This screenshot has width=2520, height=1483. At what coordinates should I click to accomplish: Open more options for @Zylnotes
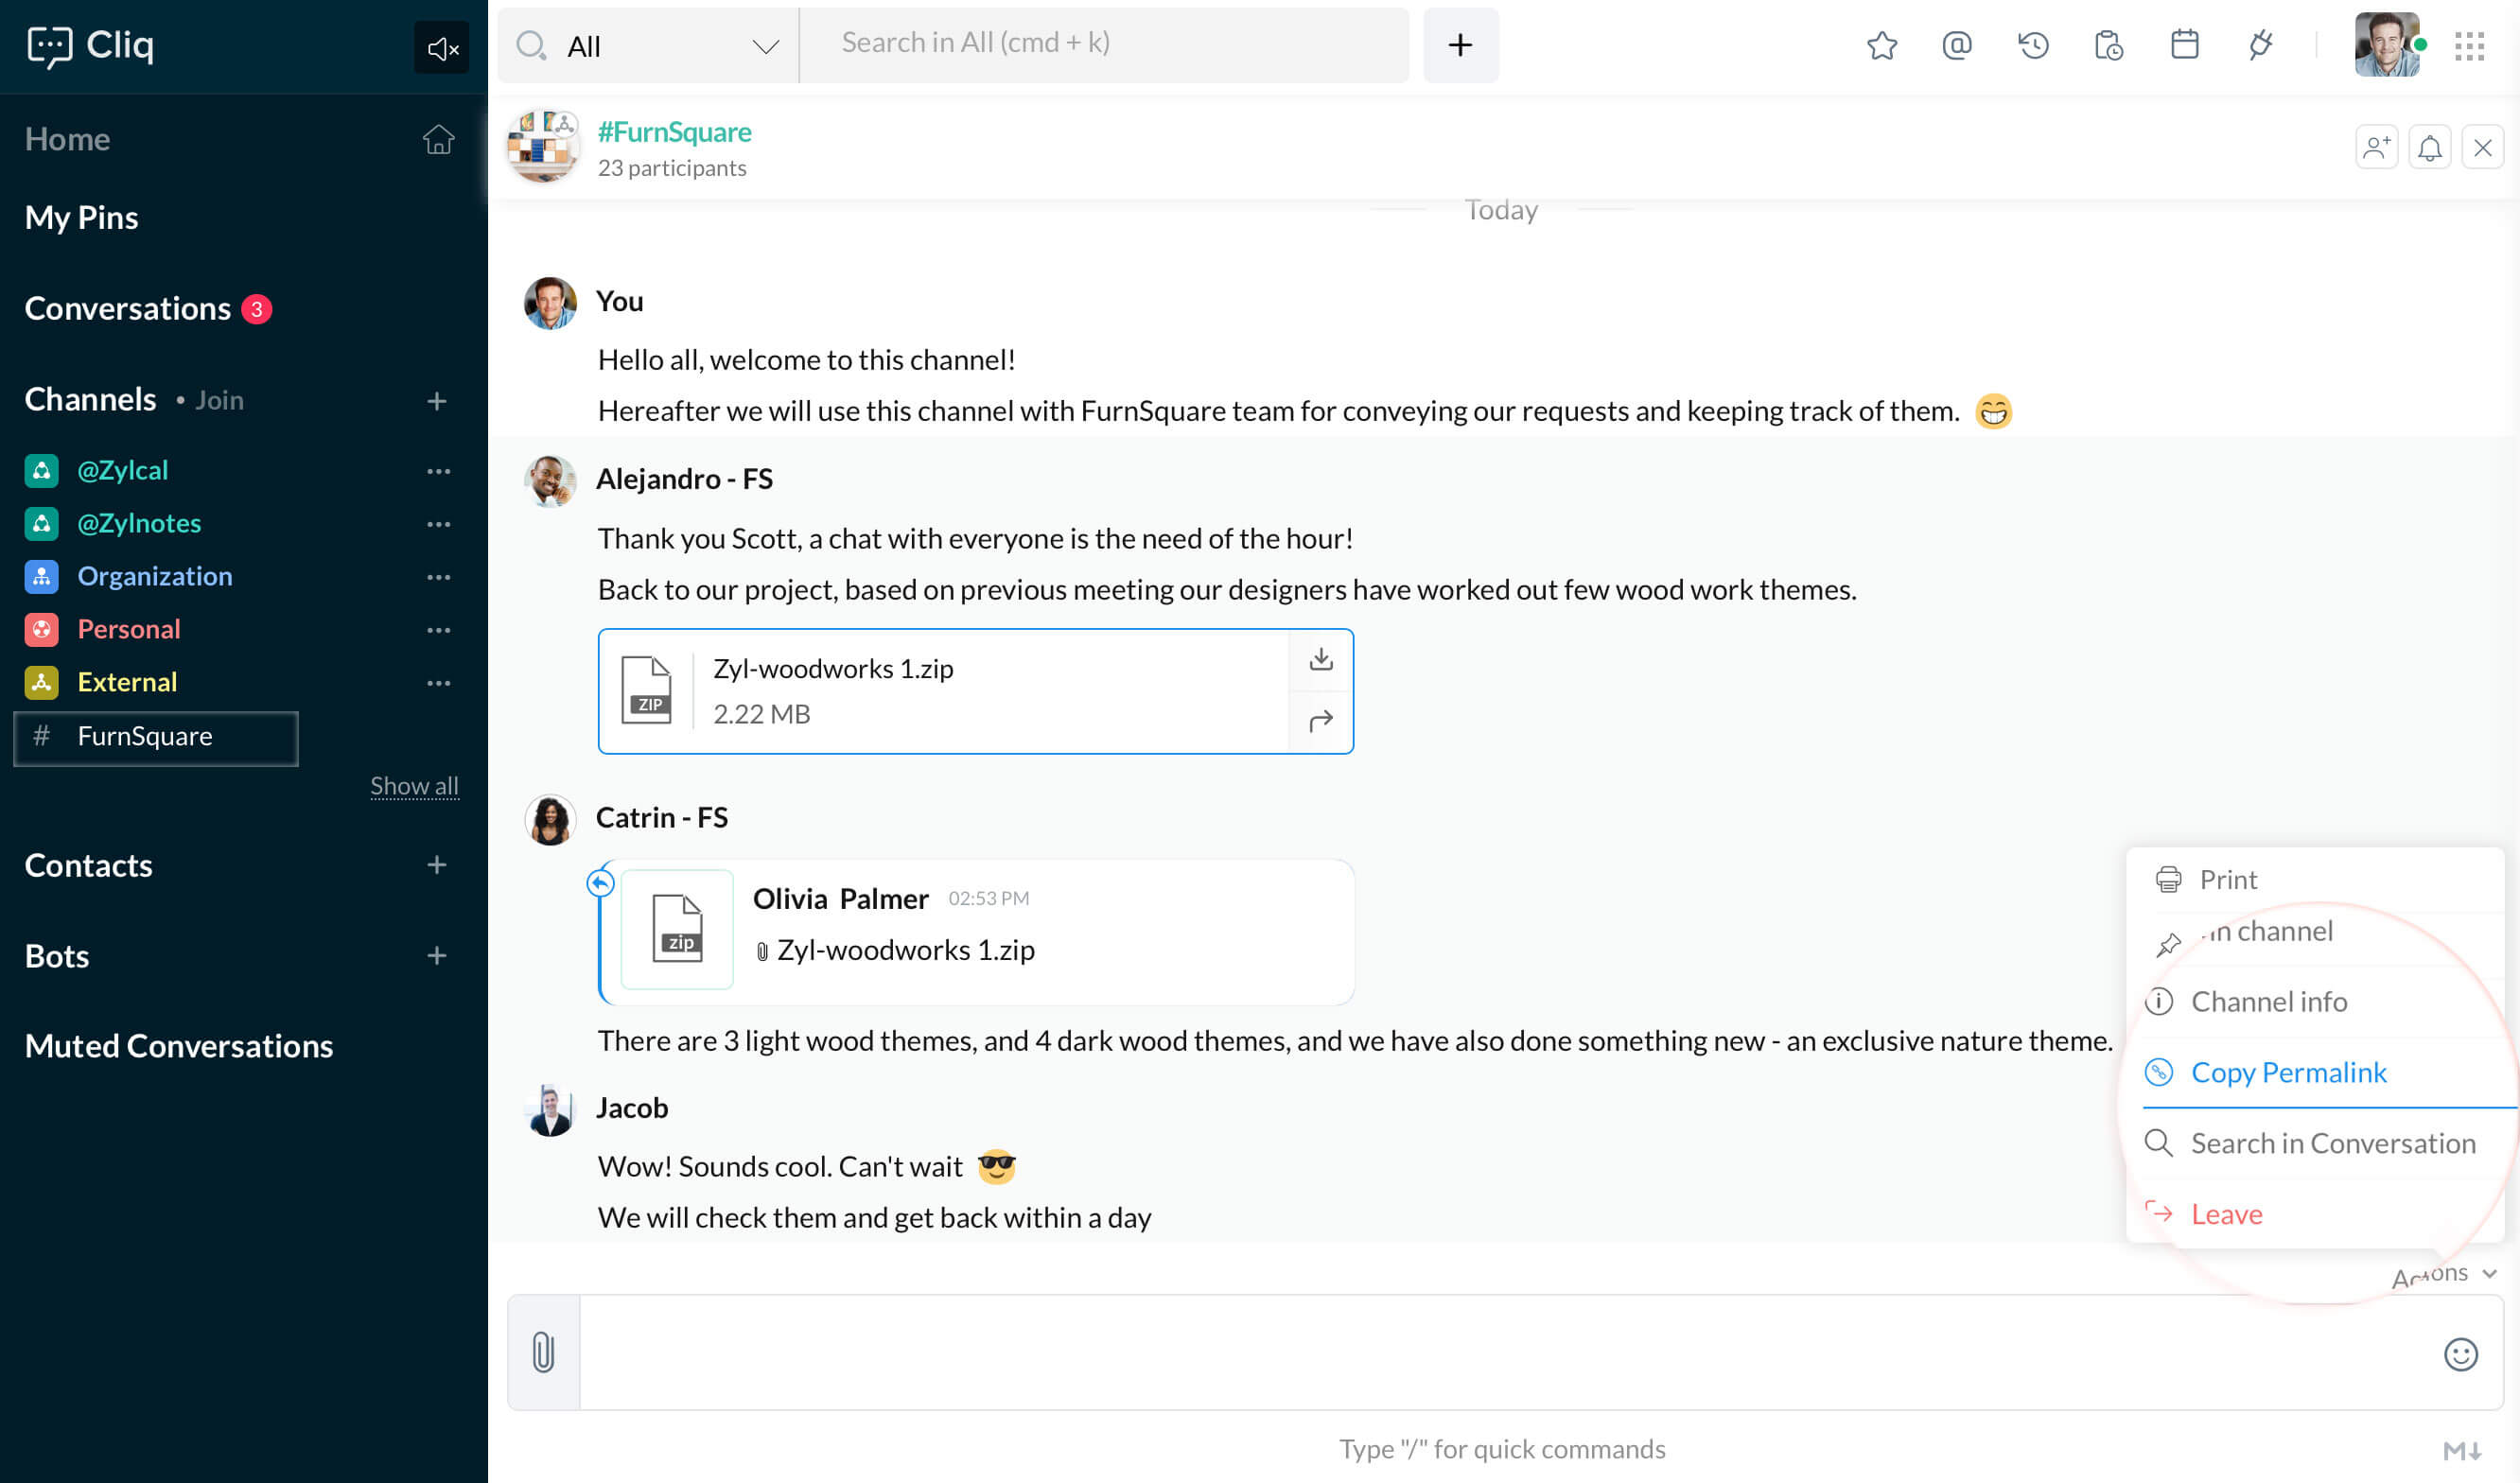point(438,524)
